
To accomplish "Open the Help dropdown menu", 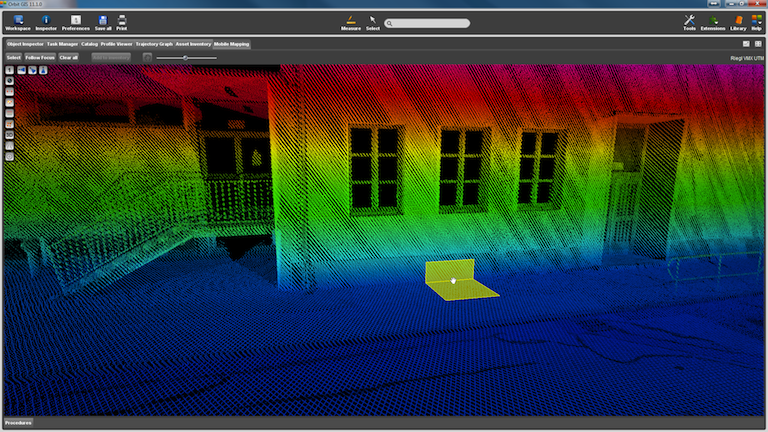I will point(756,21).
